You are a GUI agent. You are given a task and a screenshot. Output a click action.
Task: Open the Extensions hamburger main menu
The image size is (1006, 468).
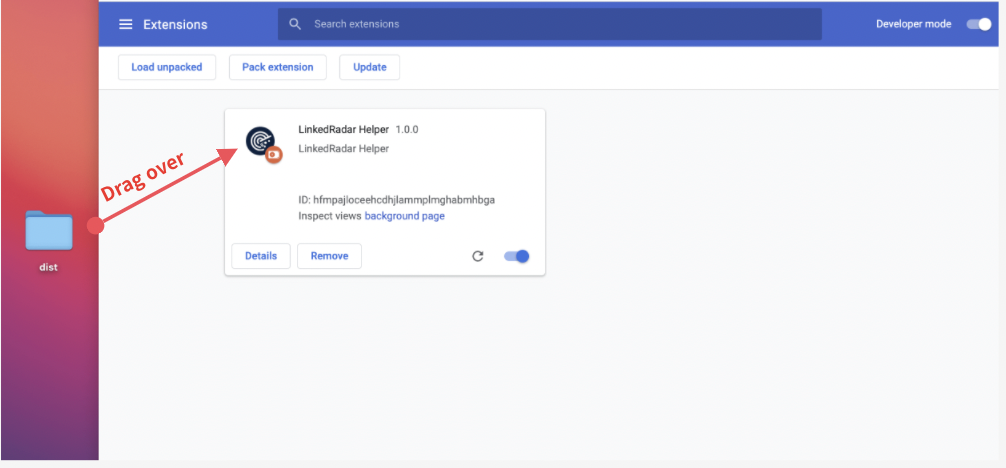click(126, 24)
